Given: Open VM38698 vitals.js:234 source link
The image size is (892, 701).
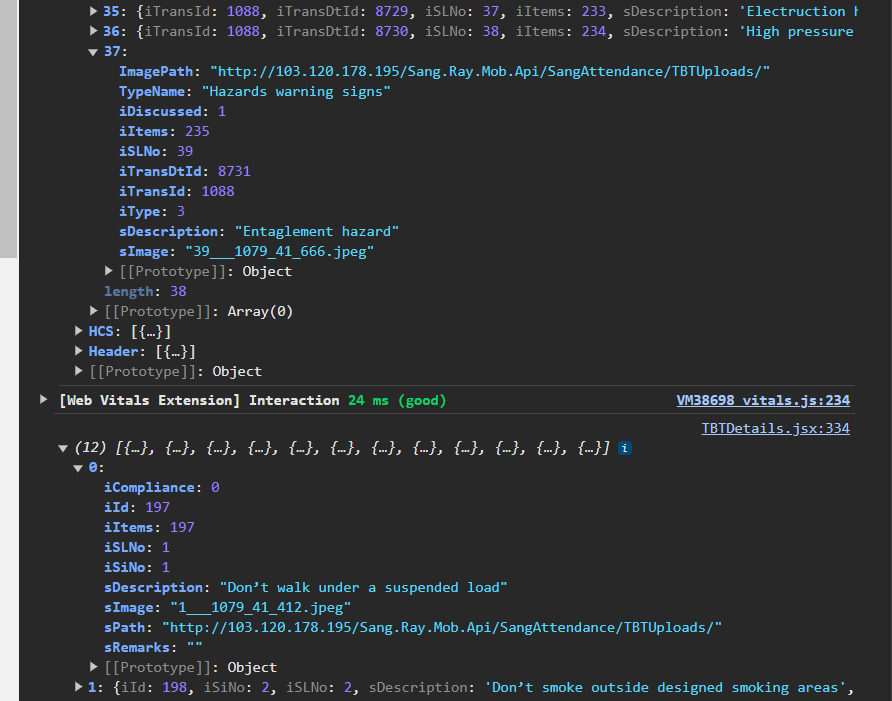Looking at the screenshot, I should pyautogui.click(x=762, y=400).
